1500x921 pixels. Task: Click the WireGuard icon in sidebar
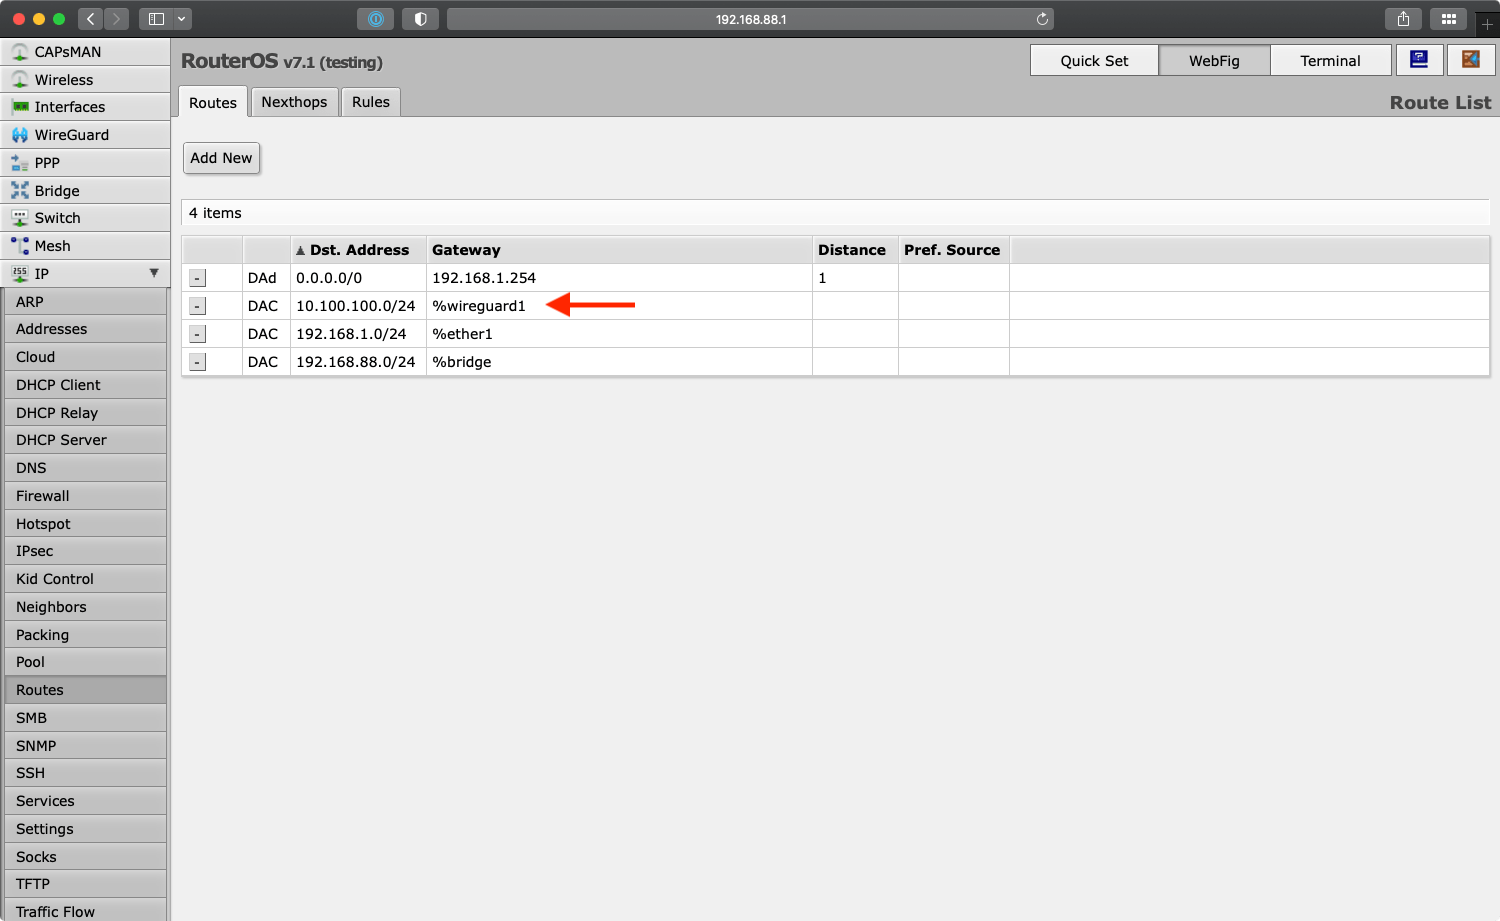(20, 135)
